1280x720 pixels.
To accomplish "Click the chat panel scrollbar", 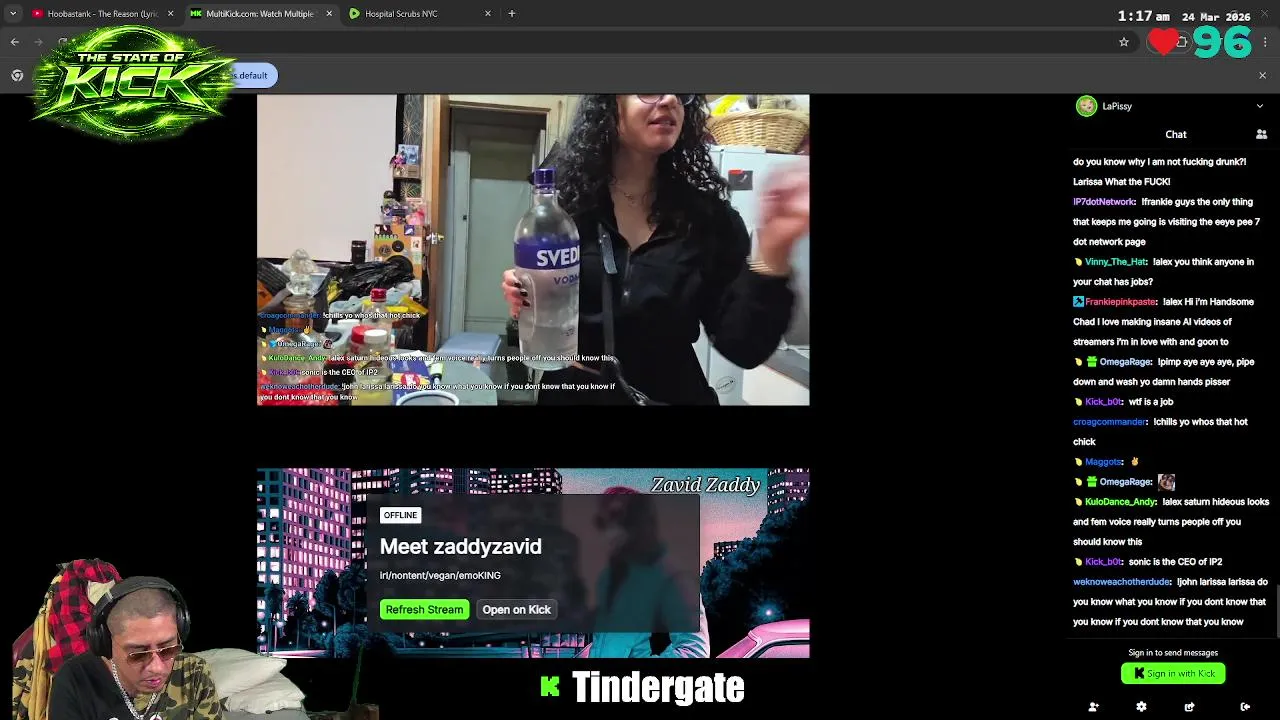I will (x=1276, y=610).
